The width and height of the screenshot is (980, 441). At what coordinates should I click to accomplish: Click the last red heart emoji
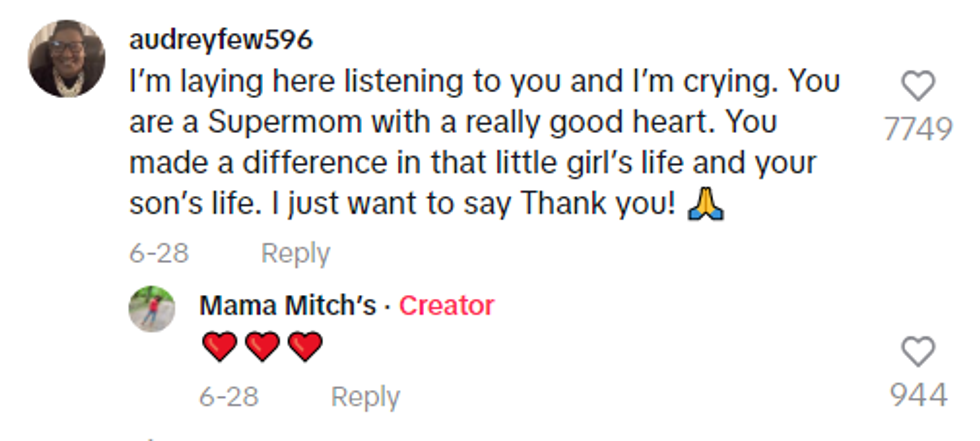(x=305, y=347)
